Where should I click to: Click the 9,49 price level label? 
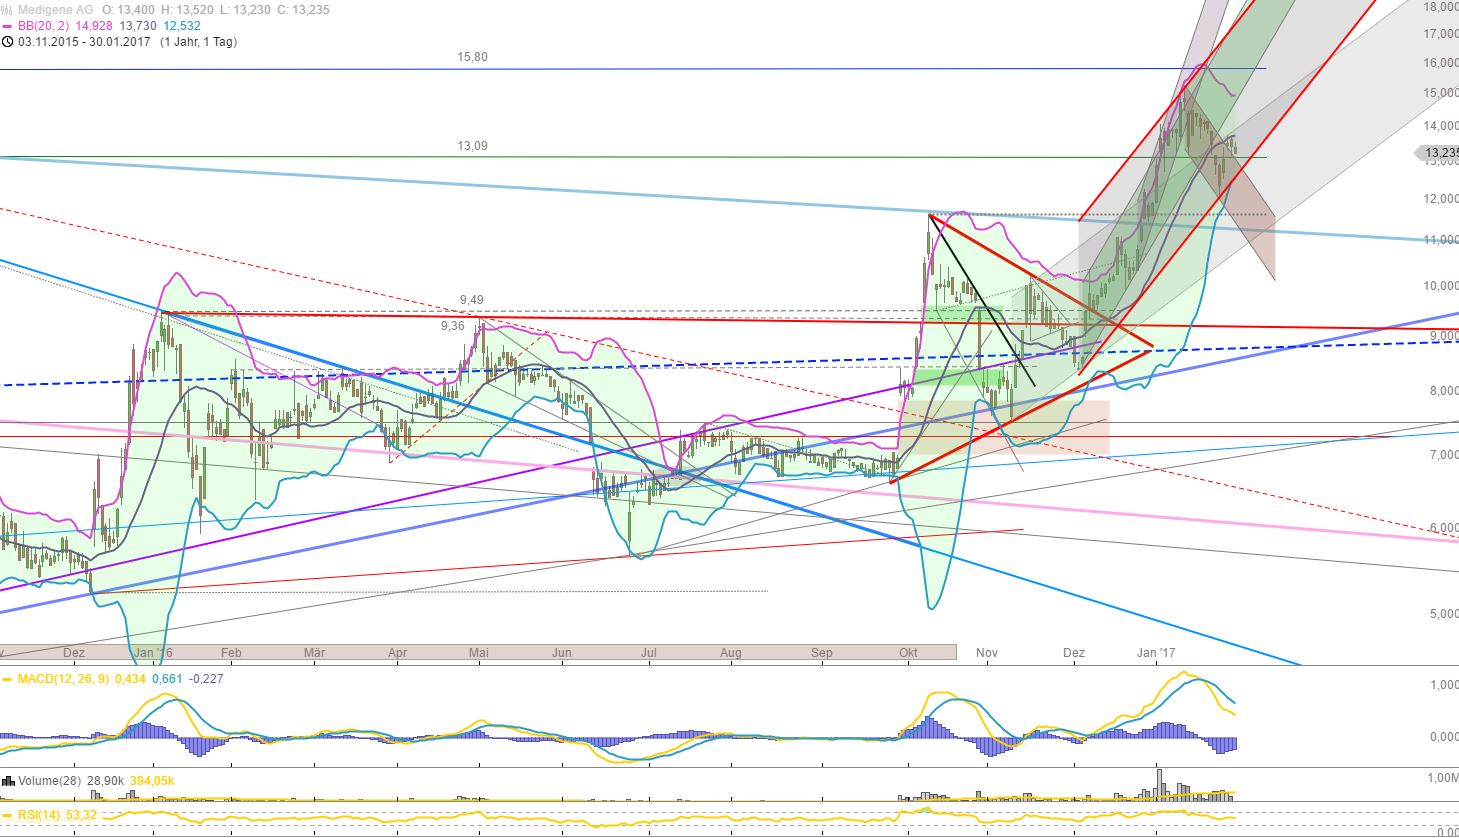[x=470, y=298]
